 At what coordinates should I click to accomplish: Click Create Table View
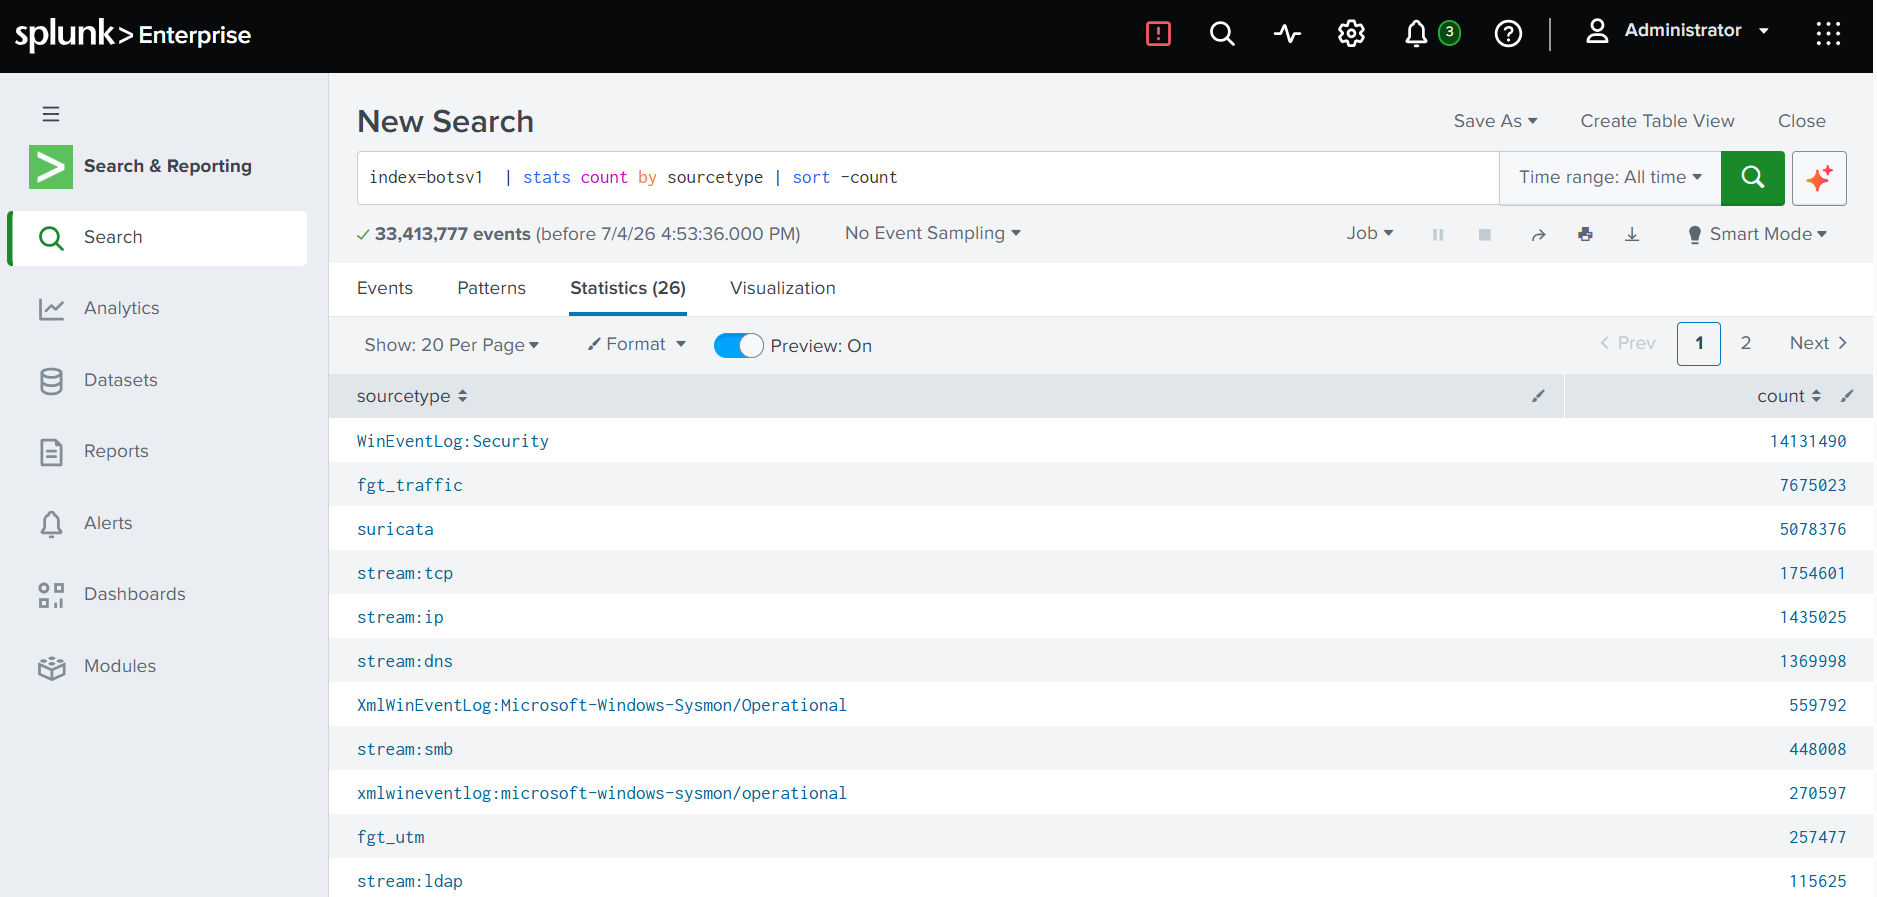point(1657,121)
